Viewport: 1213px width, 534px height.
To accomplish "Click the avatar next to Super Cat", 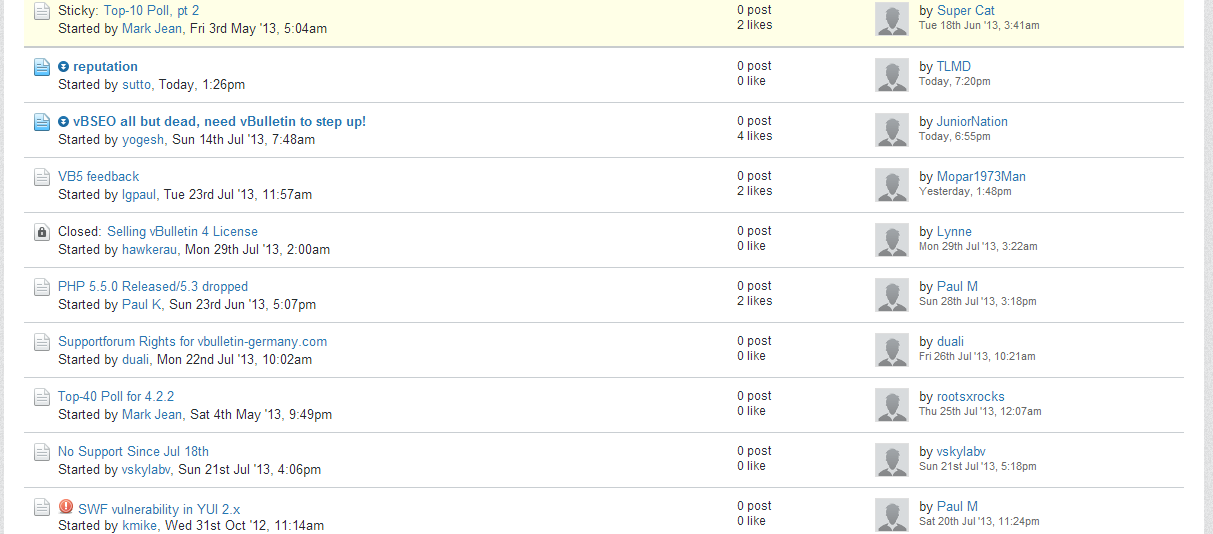I will point(892,19).
